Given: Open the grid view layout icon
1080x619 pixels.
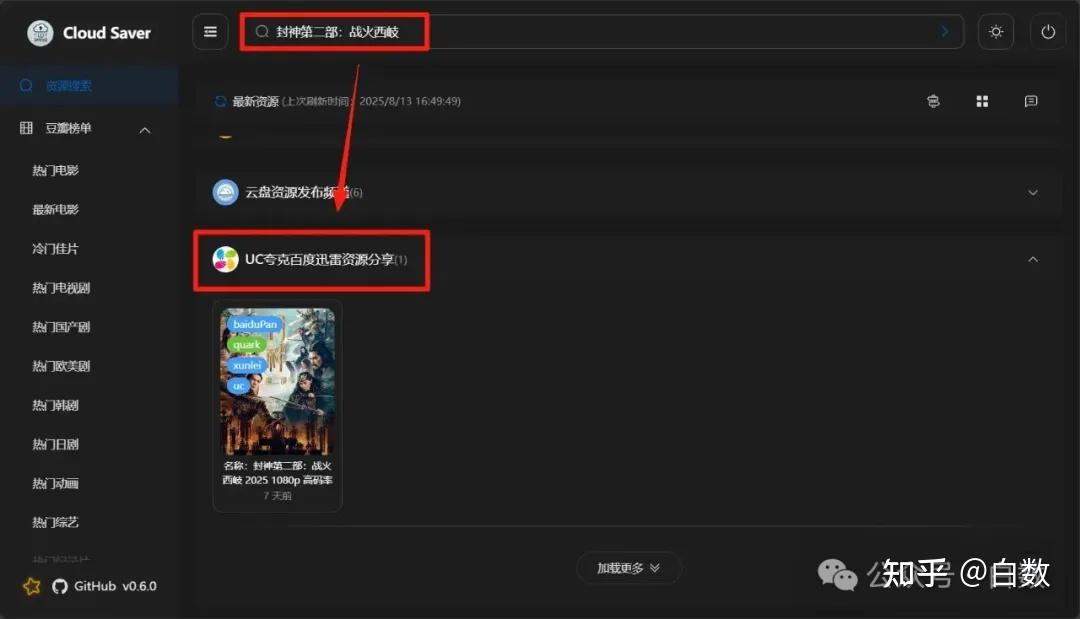Looking at the screenshot, I should tap(981, 101).
